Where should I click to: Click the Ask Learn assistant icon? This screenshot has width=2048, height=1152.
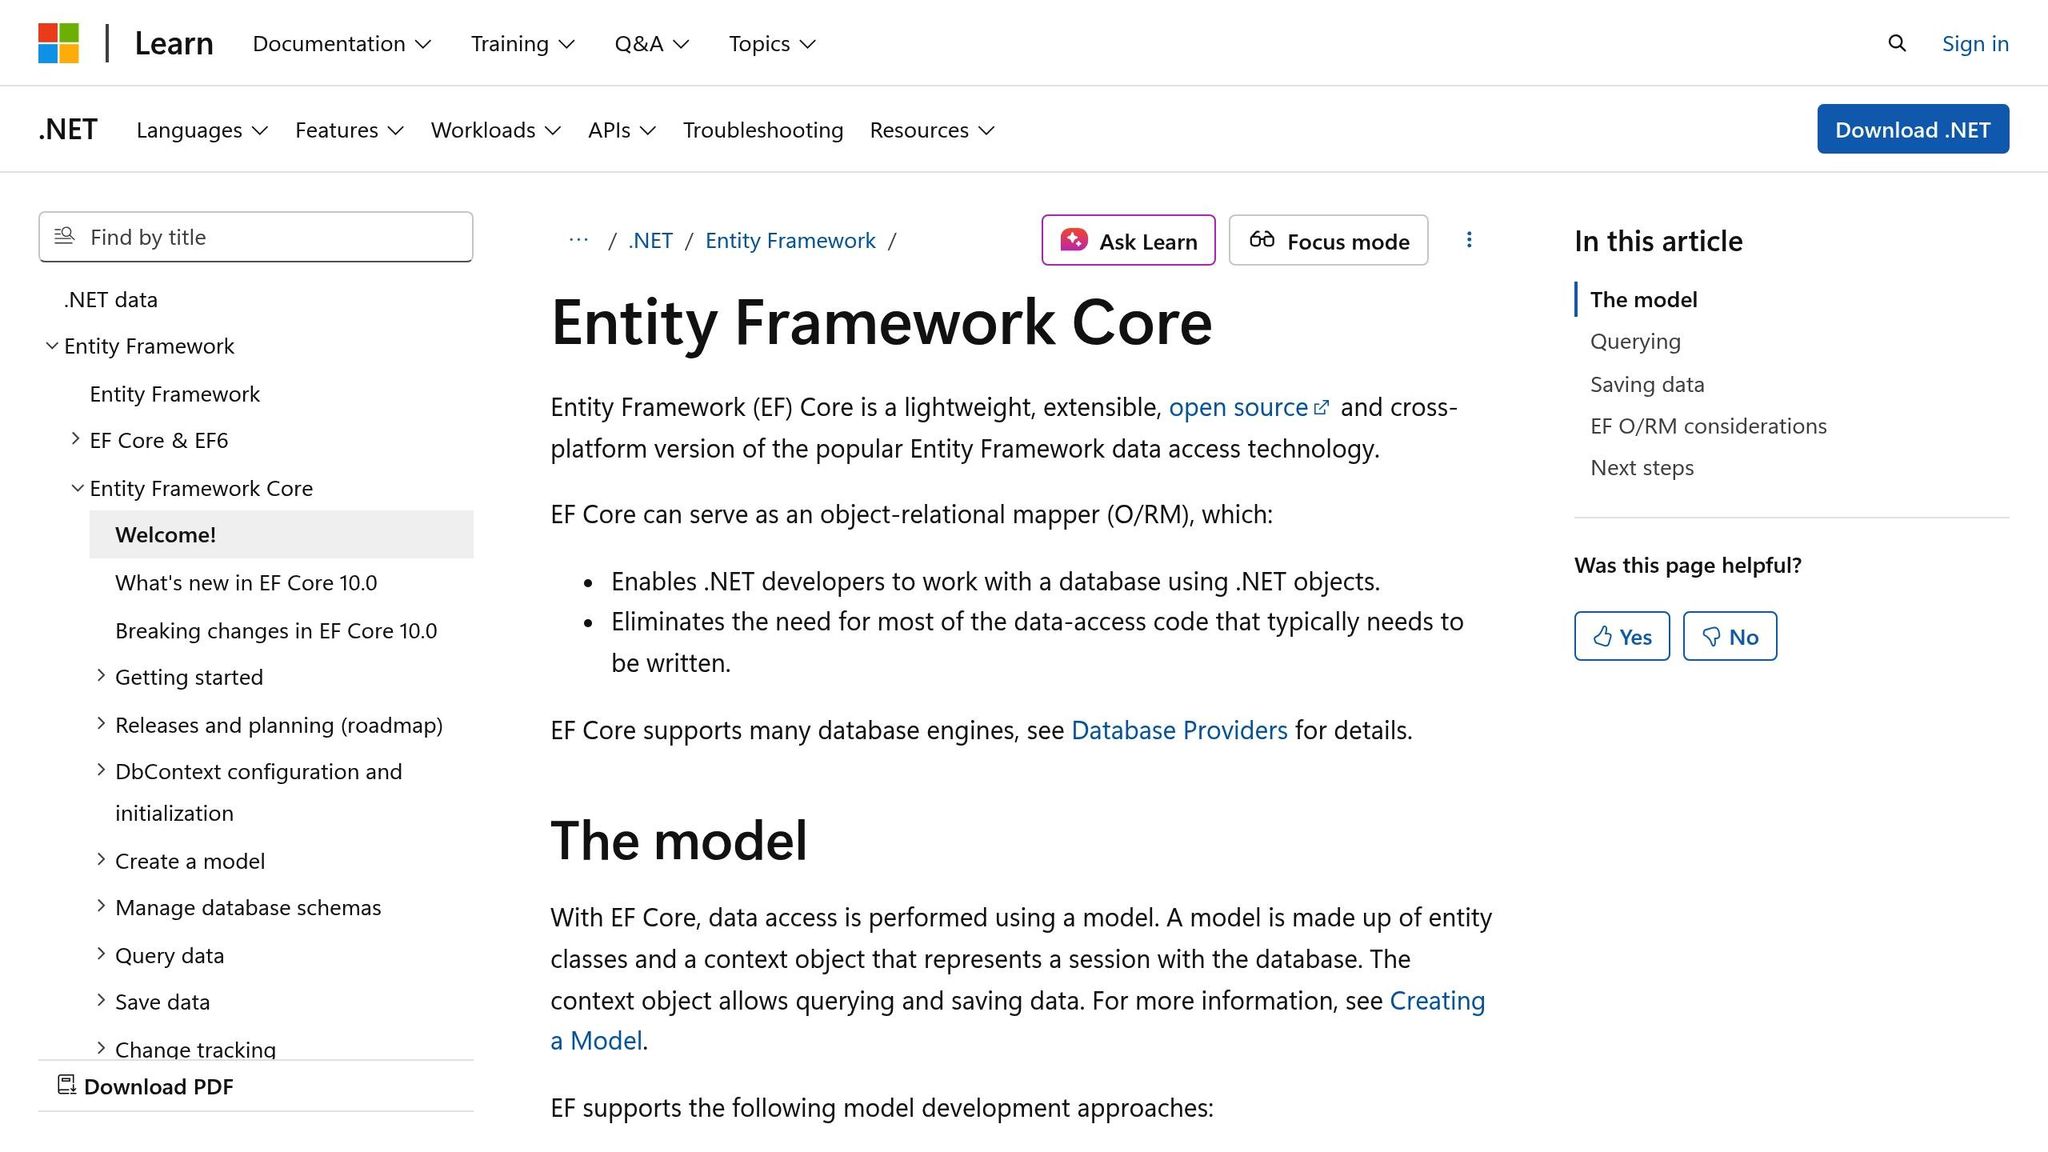point(1074,240)
